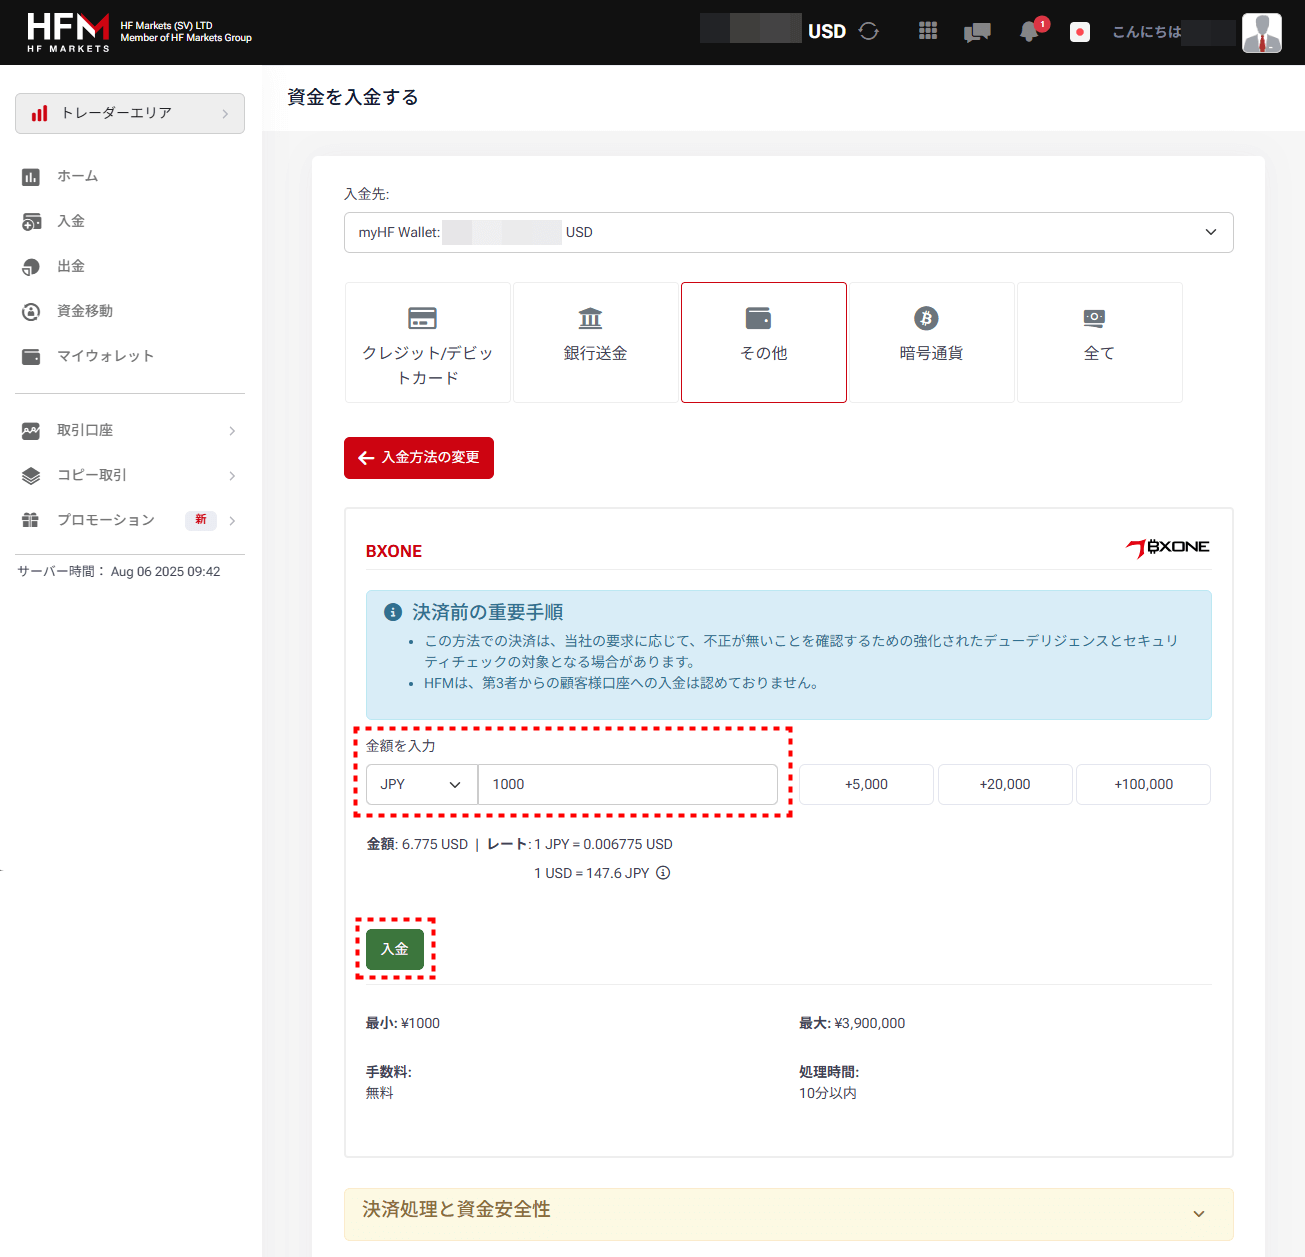Open the apps grid menu
This screenshot has width=1305, height=1257.
928,31
